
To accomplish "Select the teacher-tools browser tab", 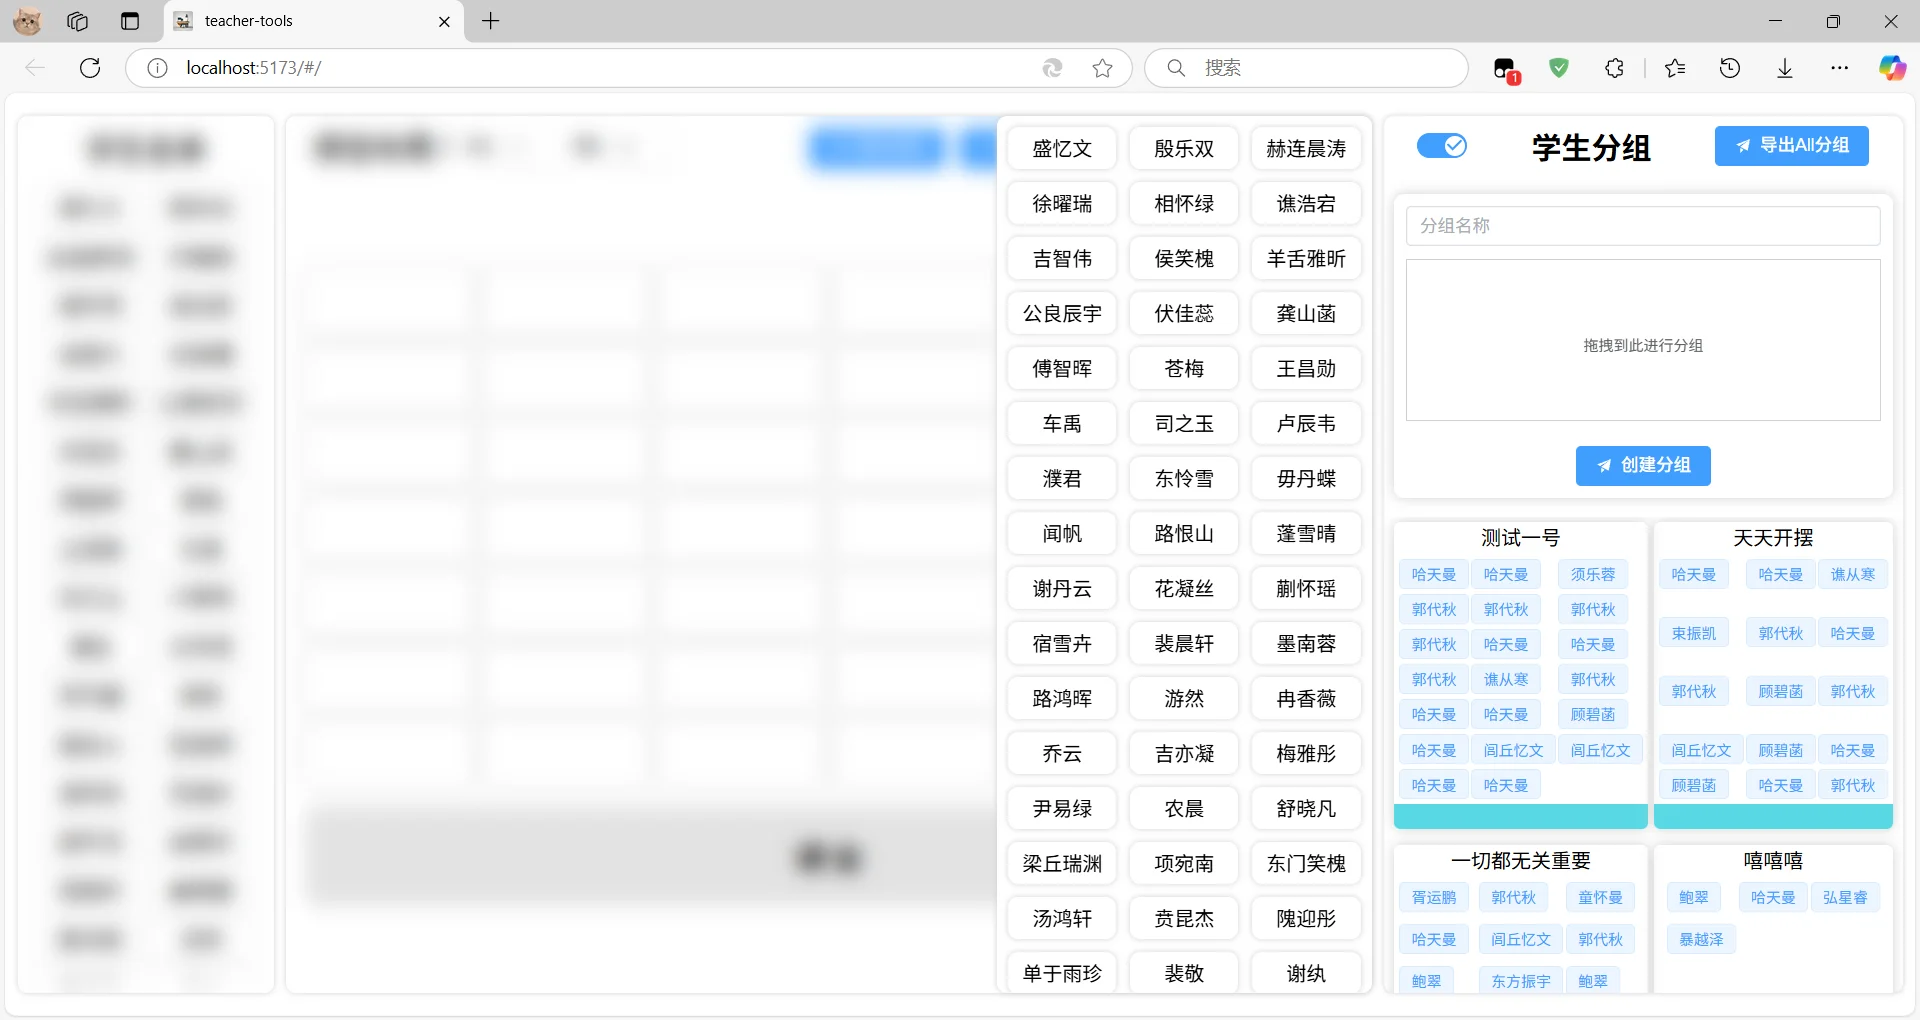I will (300, 21).
